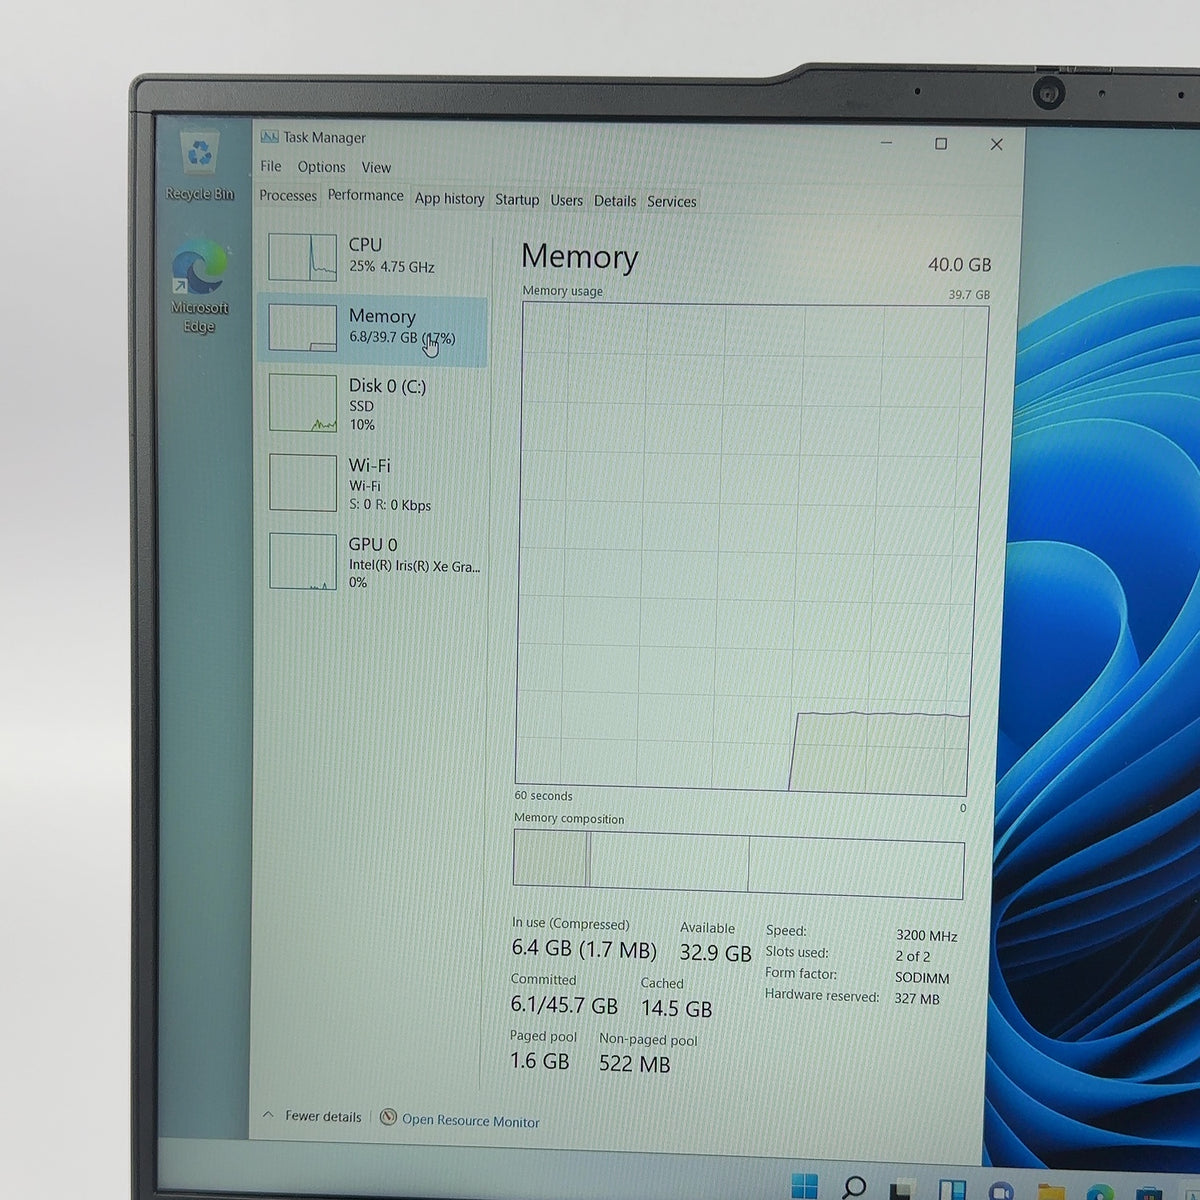Screen dimensions: 1200x1200
Task: Click the 3200 MHz speed value
Action: [926, 936]
